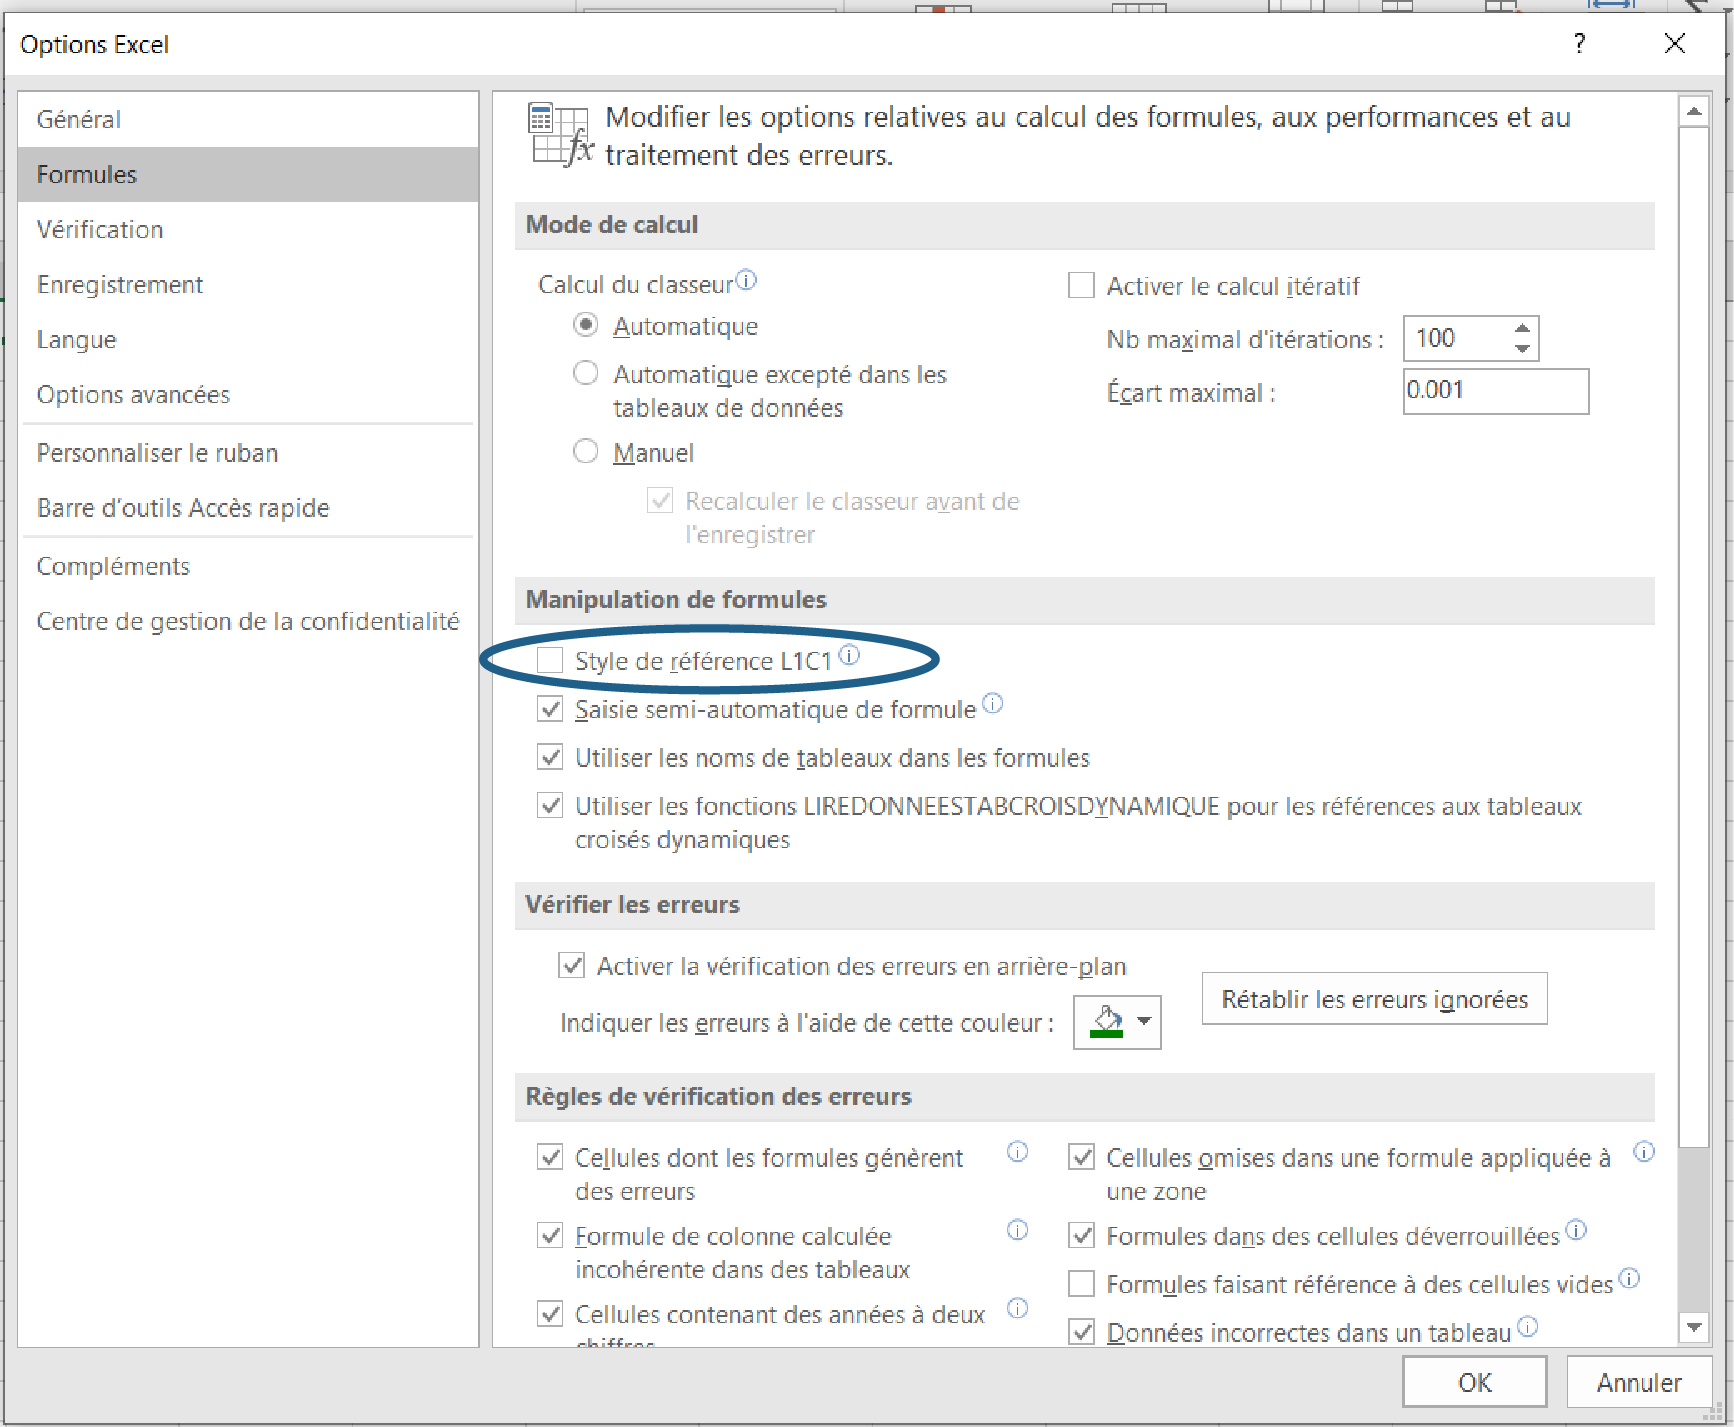Select the Manuel calculation radio button

586,451
